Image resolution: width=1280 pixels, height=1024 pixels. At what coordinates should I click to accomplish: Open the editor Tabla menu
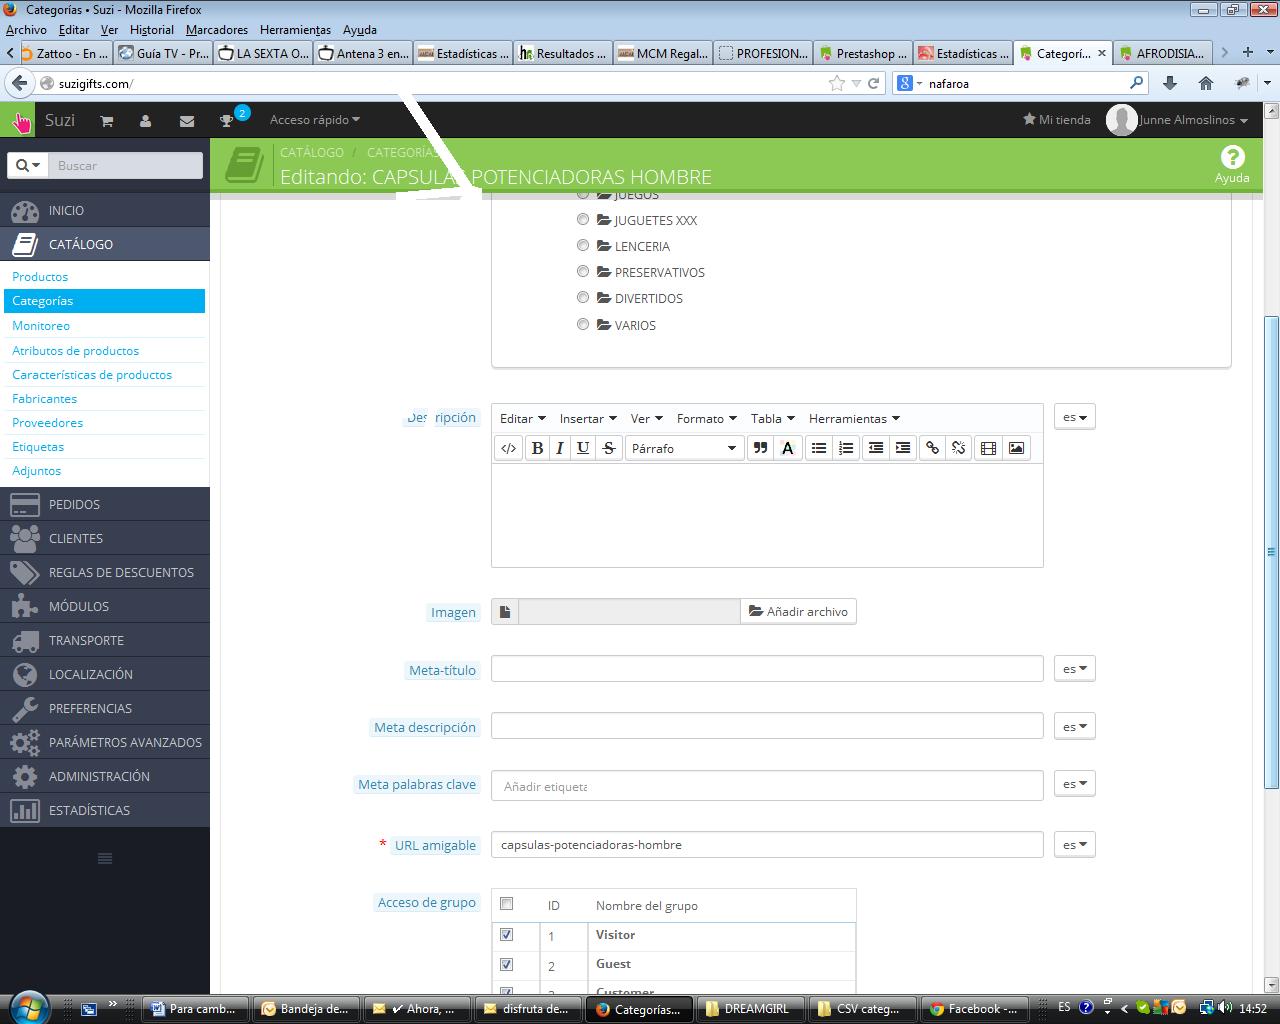coord(773,418)
